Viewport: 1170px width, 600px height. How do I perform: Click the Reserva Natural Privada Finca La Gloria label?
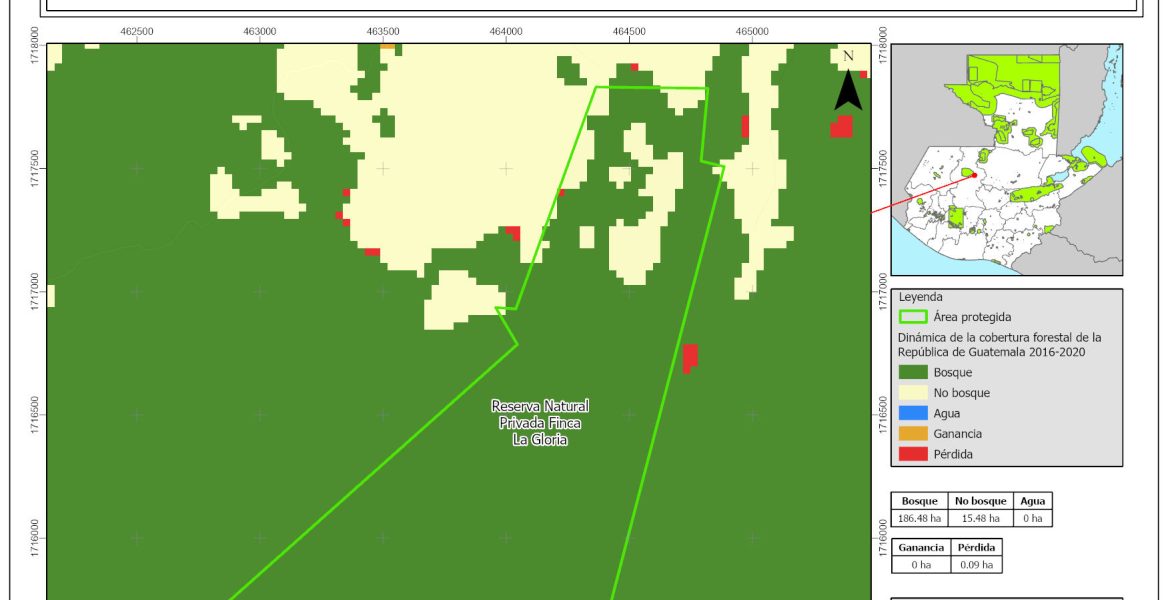(x=540, y=422)
